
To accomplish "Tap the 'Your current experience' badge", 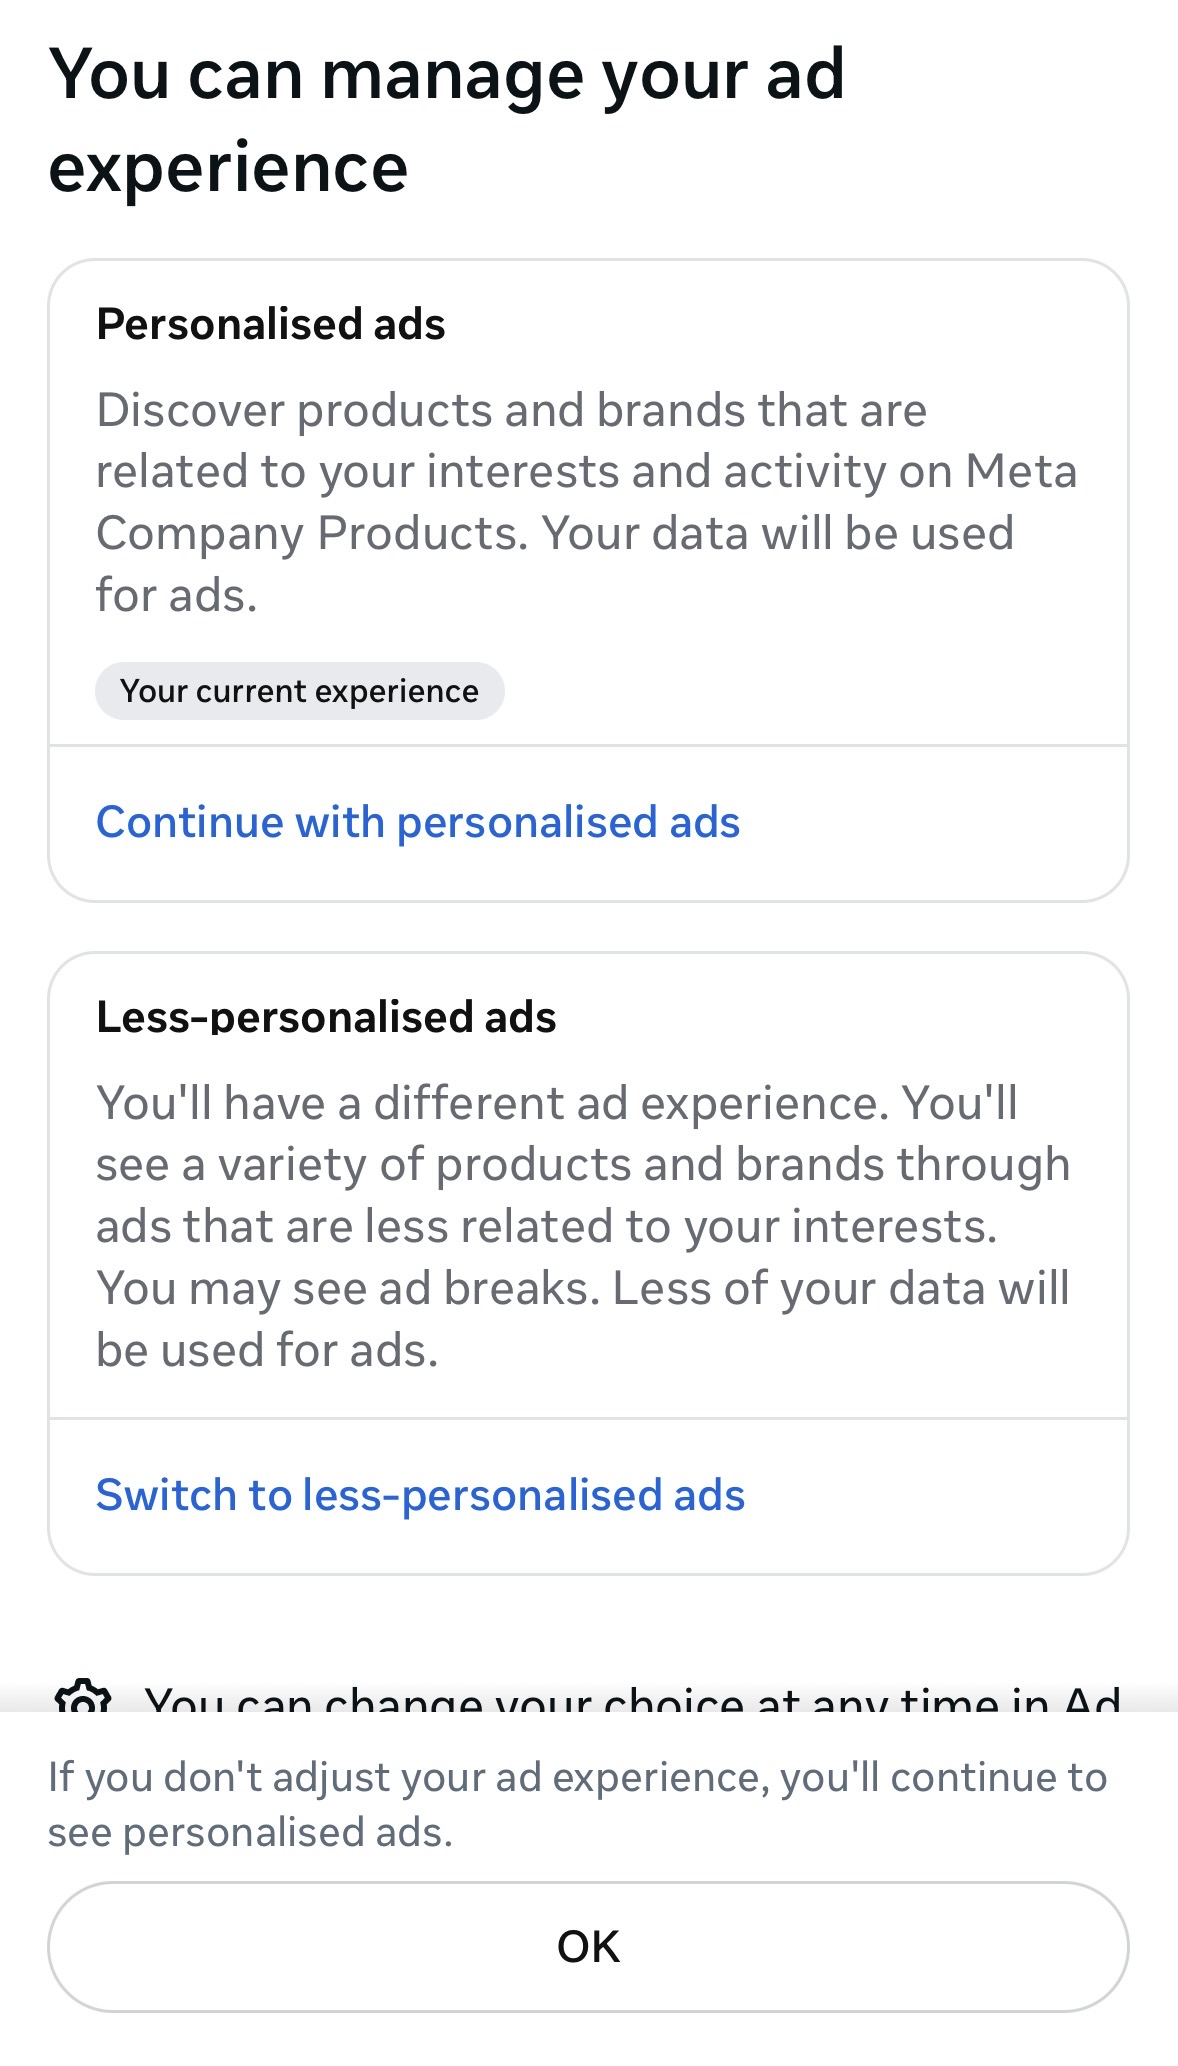I will coord(299,691).
